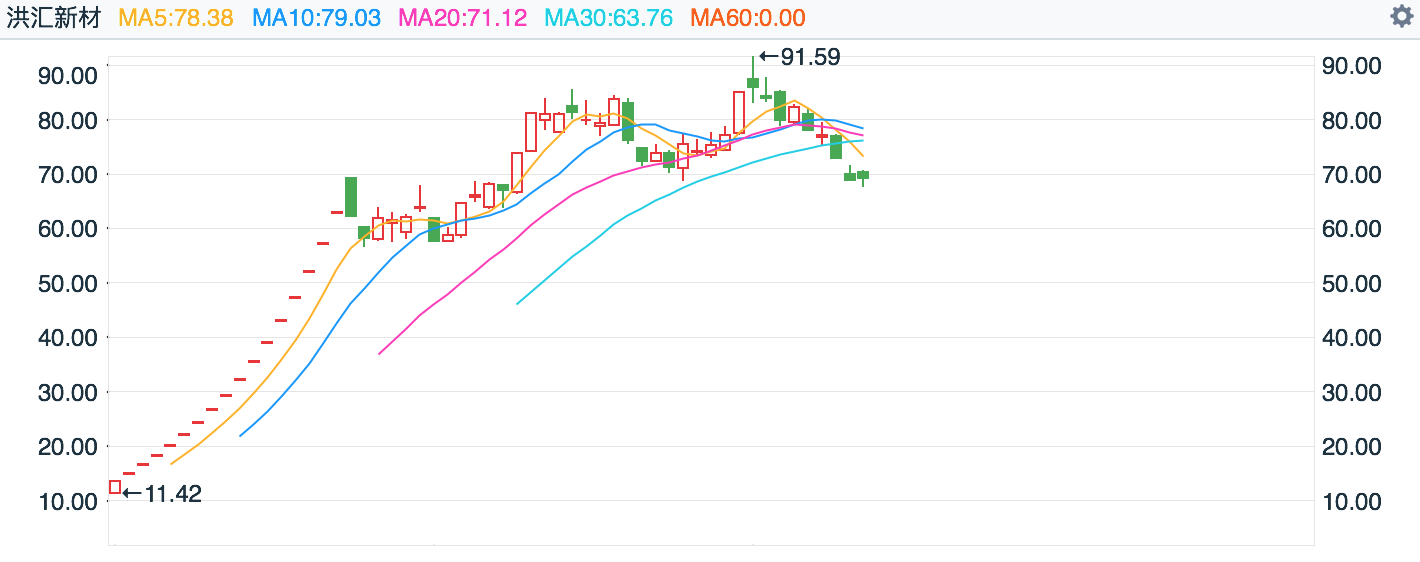Select the first red candlestick near 11.42
The height and width of the screenshot is (562, 1420).
tap(115, 487)
